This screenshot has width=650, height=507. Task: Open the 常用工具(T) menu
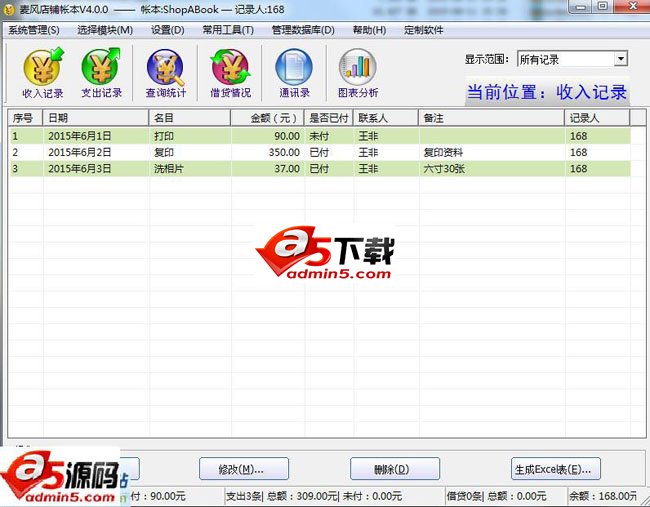228,30
